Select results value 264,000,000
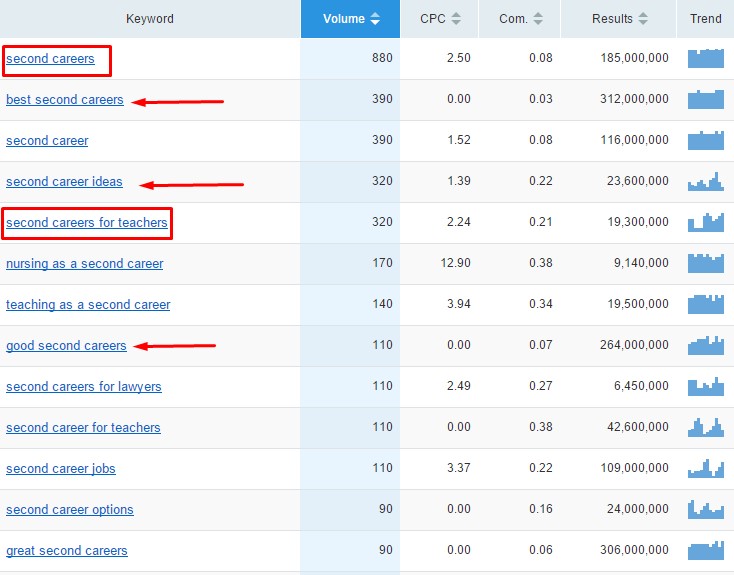The height and width of the screenshot is (575, 734). tap(634, 345)
